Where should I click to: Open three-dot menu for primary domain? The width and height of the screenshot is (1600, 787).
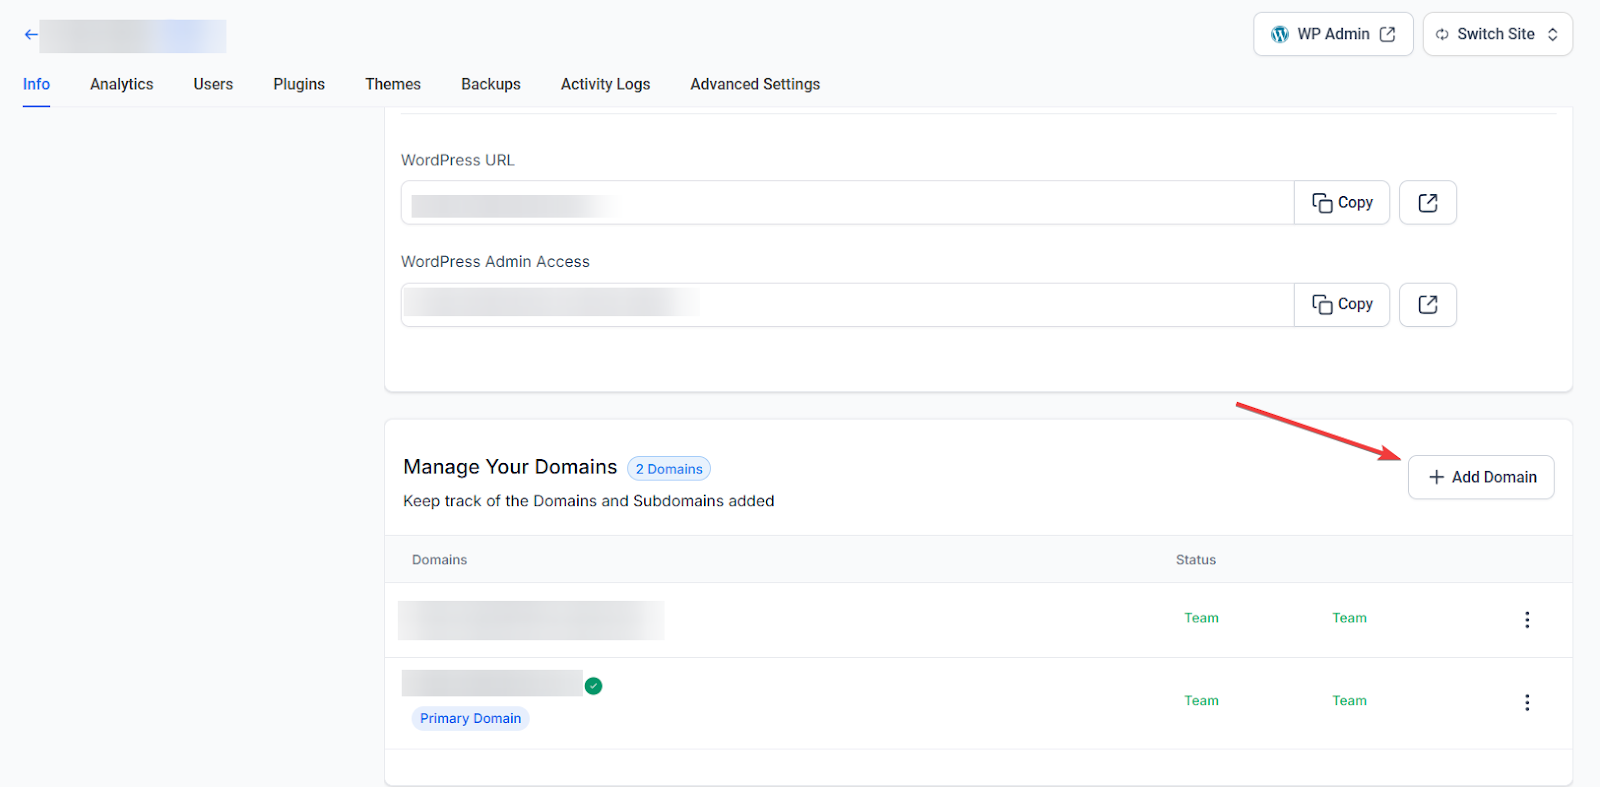(1526, 703)
